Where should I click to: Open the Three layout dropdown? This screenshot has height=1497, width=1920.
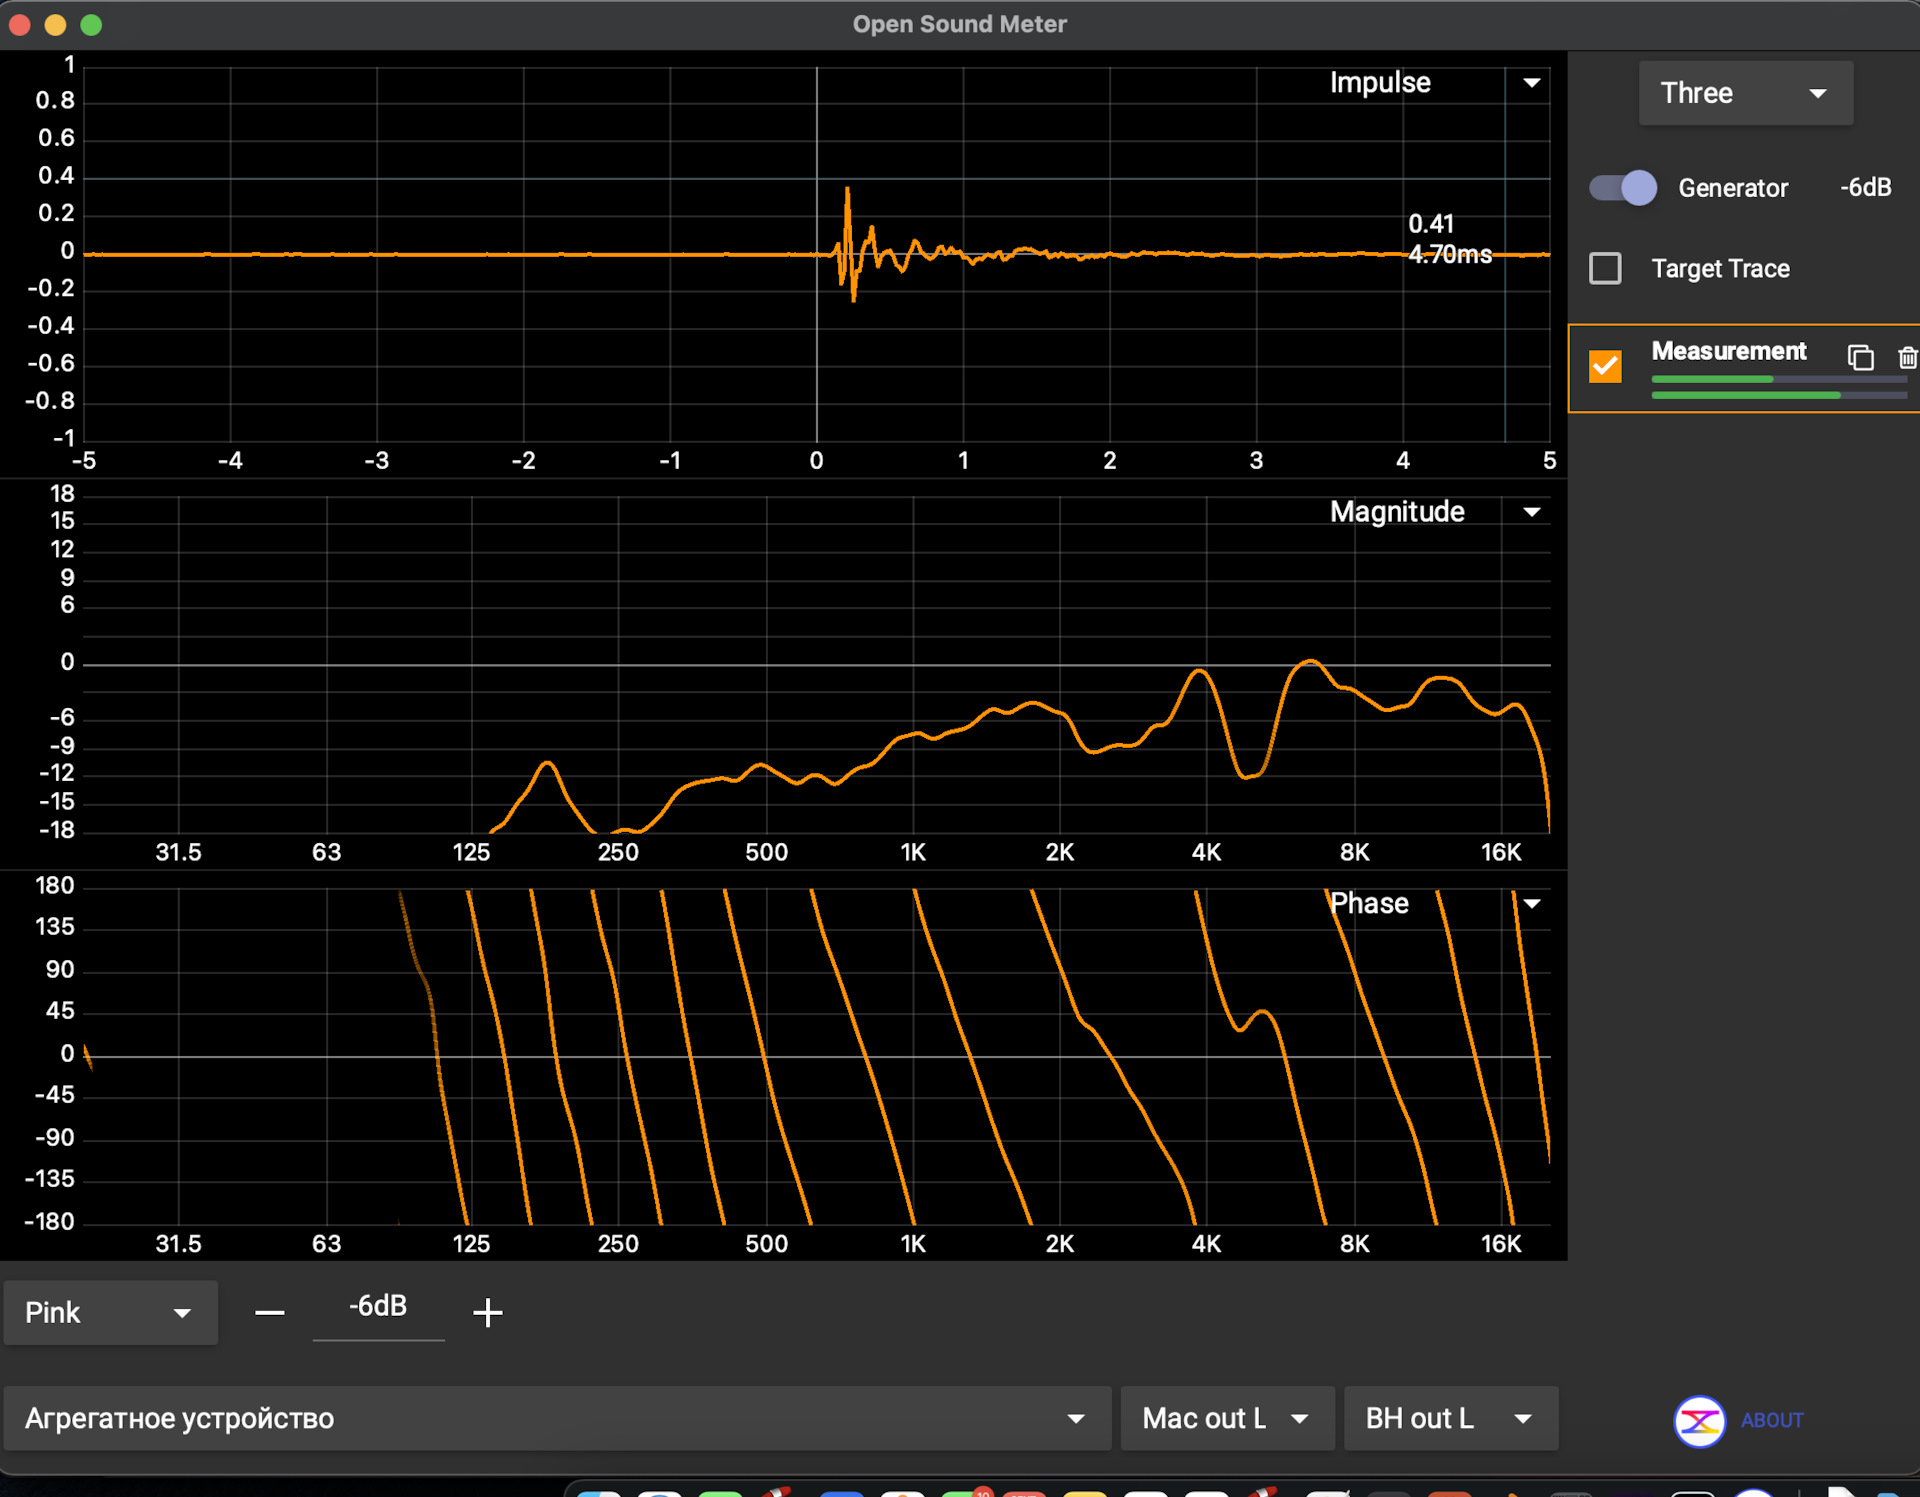click(x=1745, y=93)
